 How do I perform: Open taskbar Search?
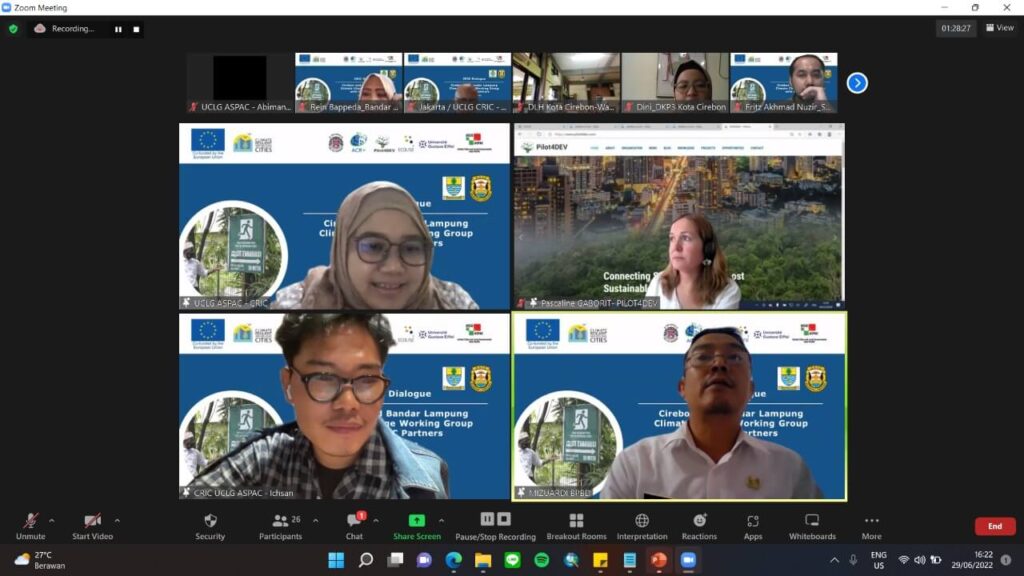tap(366, 560)
